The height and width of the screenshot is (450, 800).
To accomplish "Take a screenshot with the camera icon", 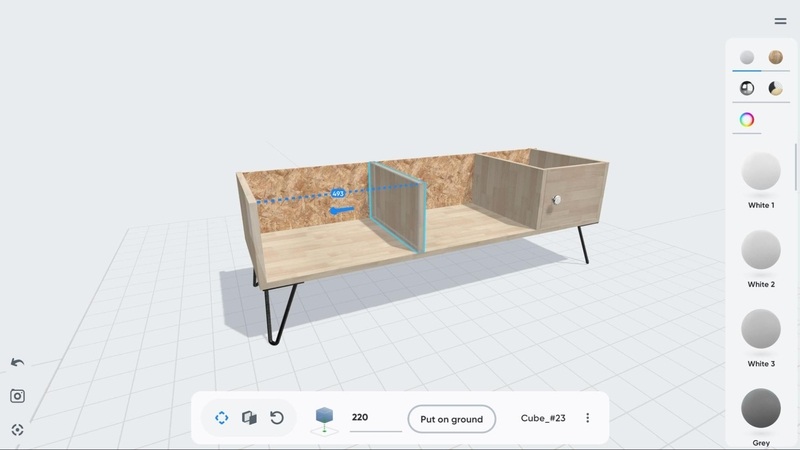I will (x=17, y=396).
